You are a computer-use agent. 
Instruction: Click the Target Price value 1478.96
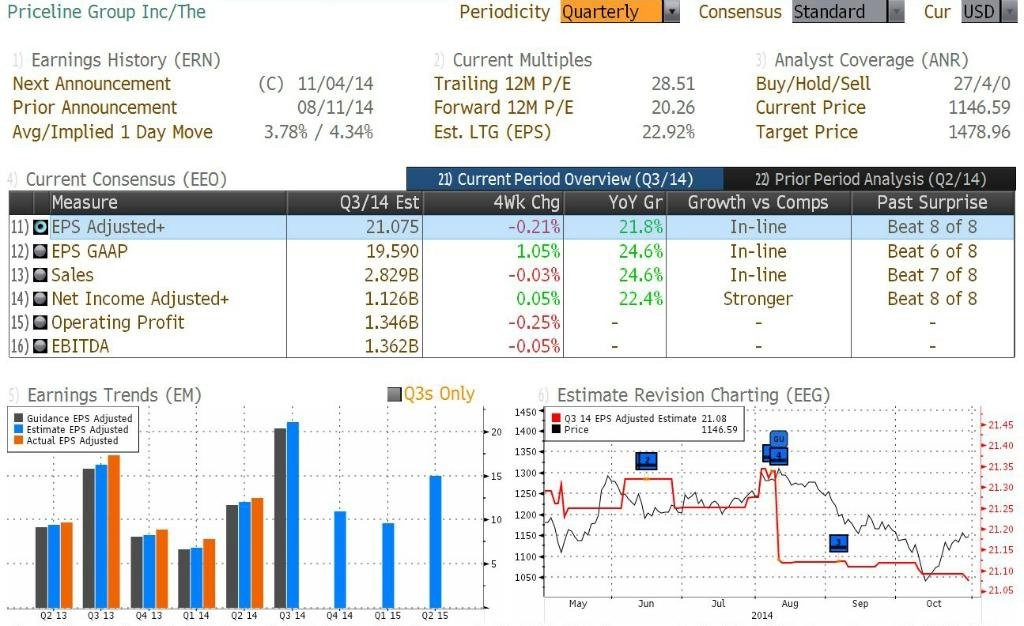tap(980, 132)
